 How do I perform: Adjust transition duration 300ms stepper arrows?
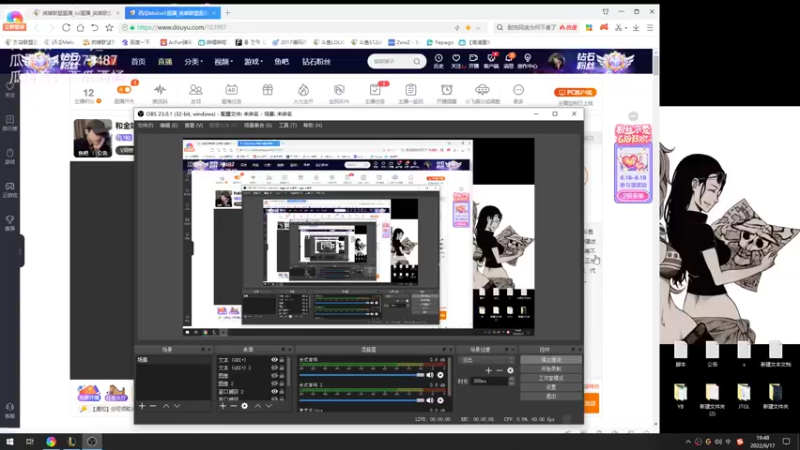pos(512,381)
